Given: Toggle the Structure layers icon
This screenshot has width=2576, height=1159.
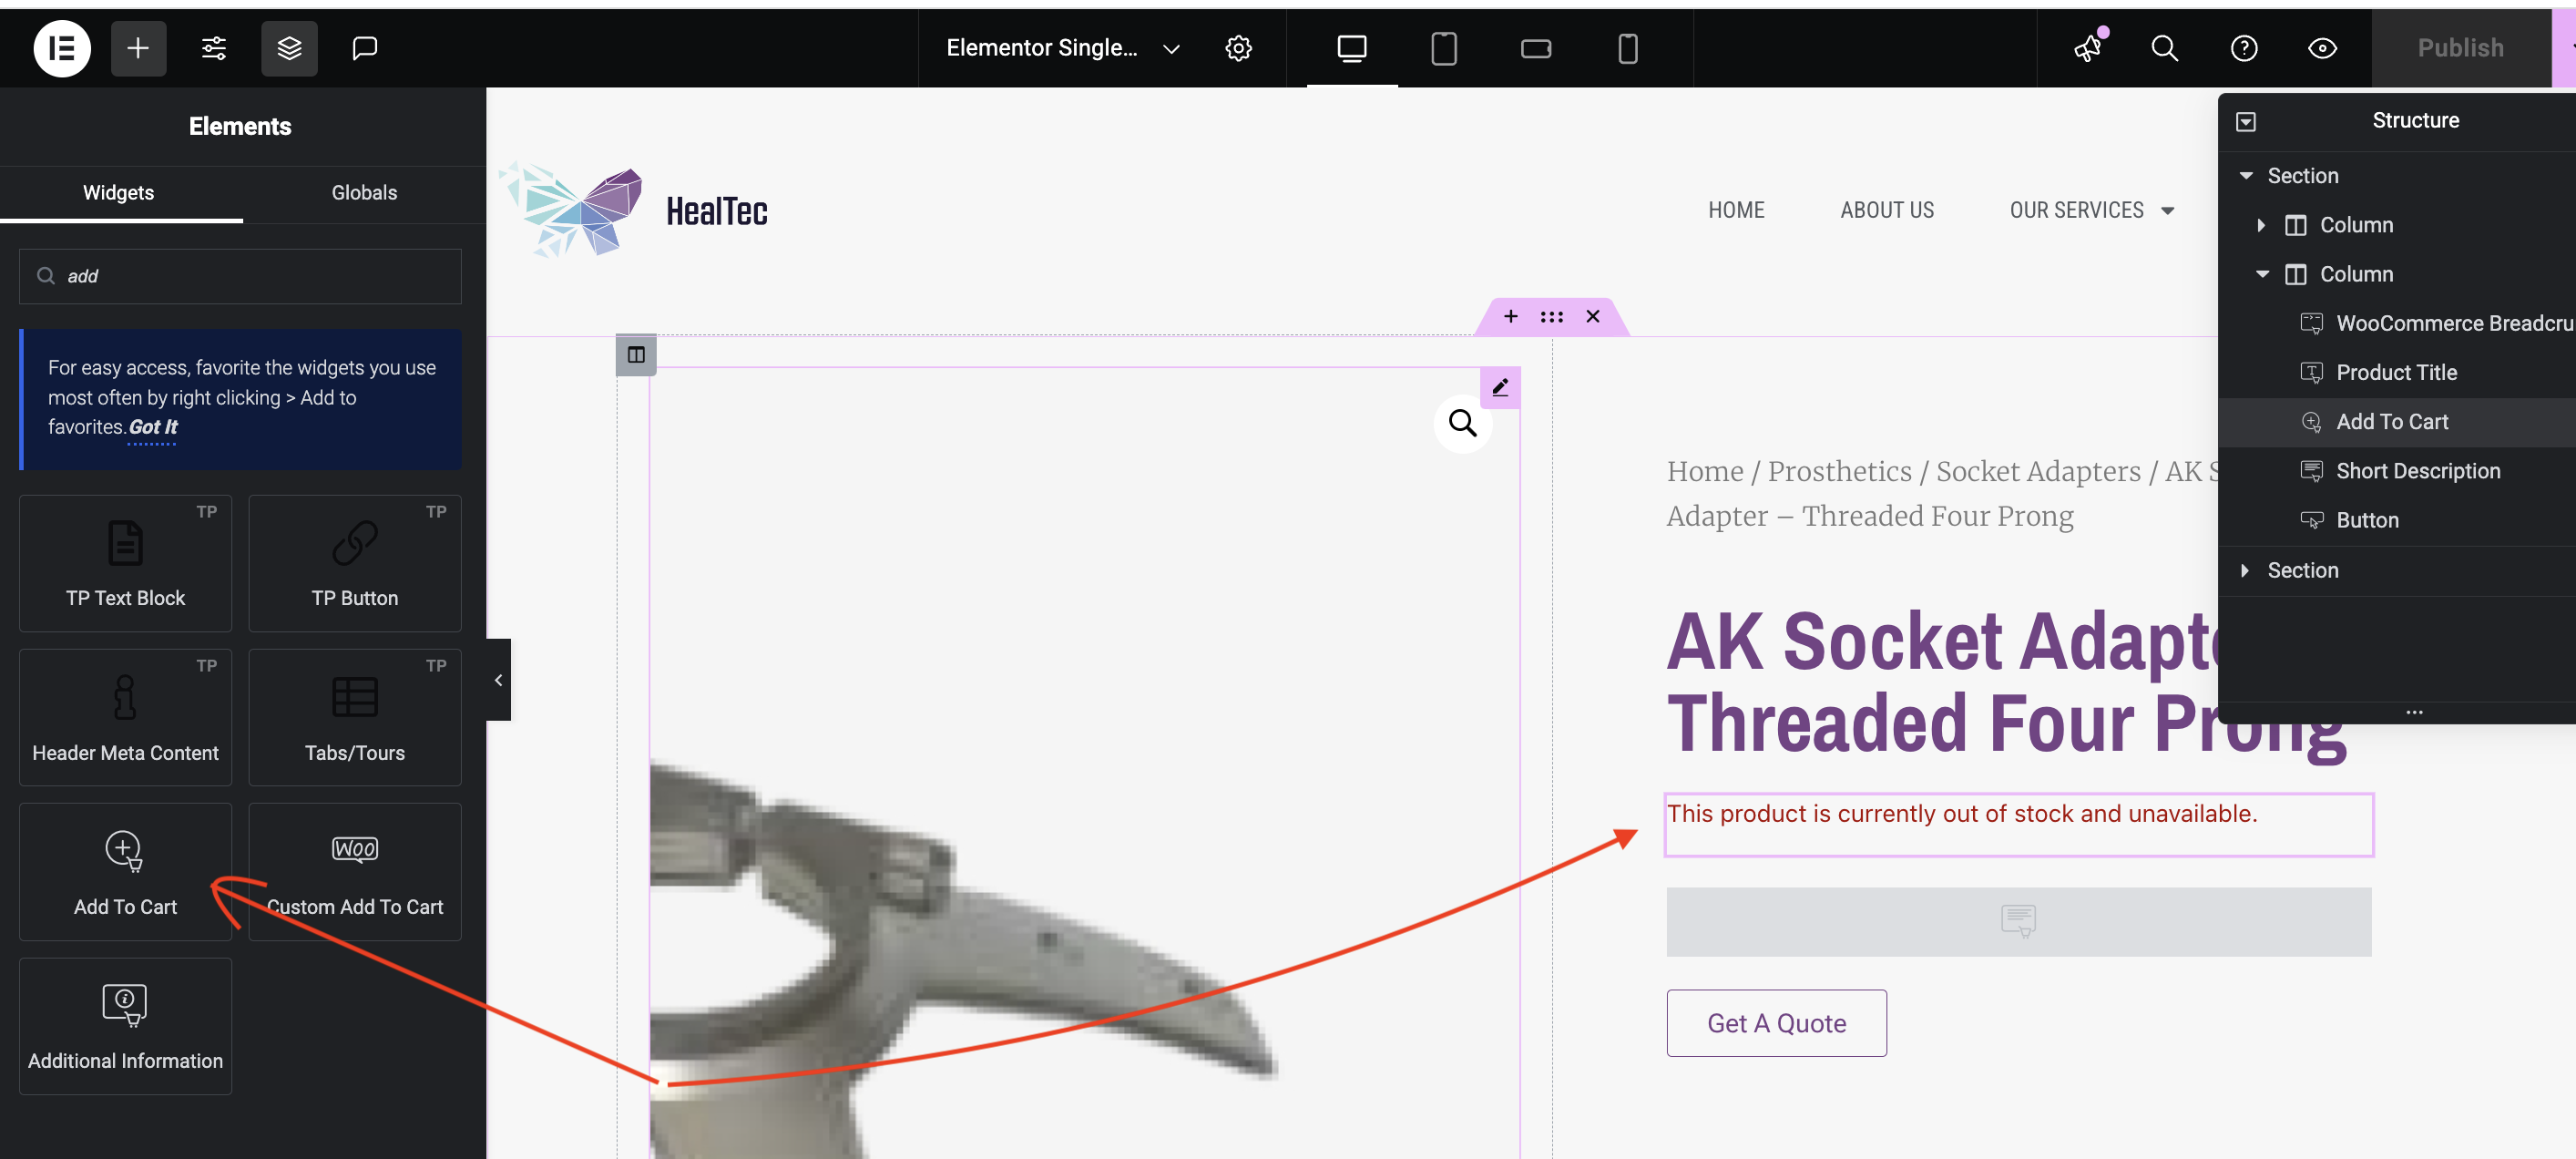Looking at the screenshot, I should [289, 48].
